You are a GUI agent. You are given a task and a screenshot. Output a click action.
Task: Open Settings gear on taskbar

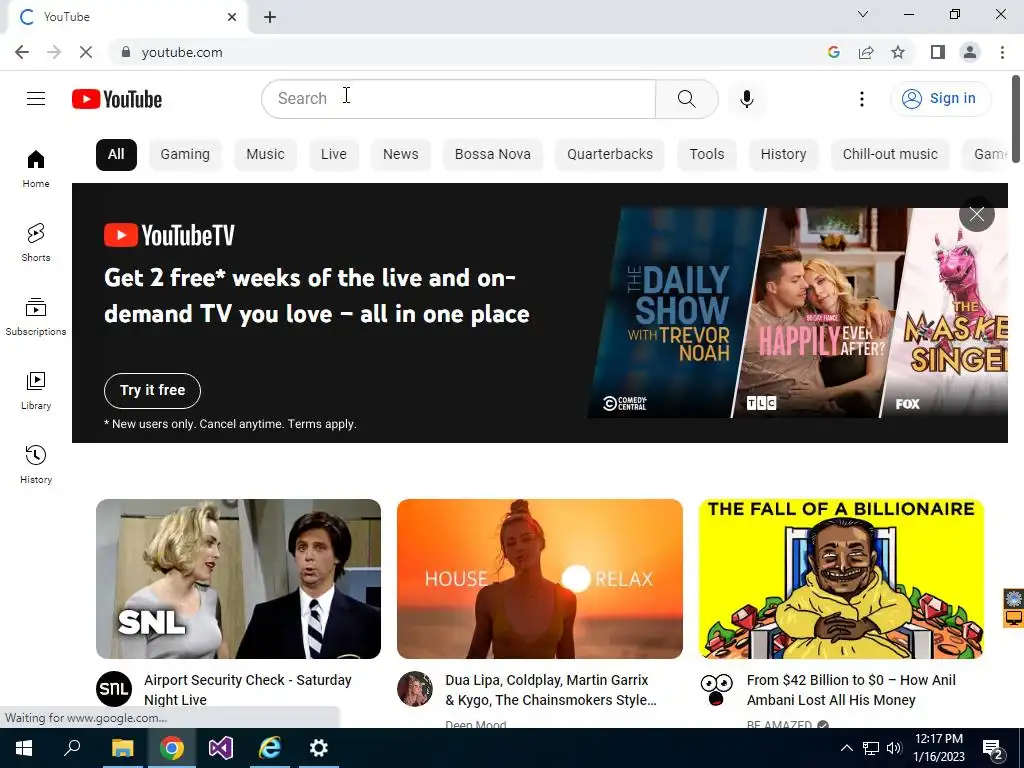pos(319,748)
